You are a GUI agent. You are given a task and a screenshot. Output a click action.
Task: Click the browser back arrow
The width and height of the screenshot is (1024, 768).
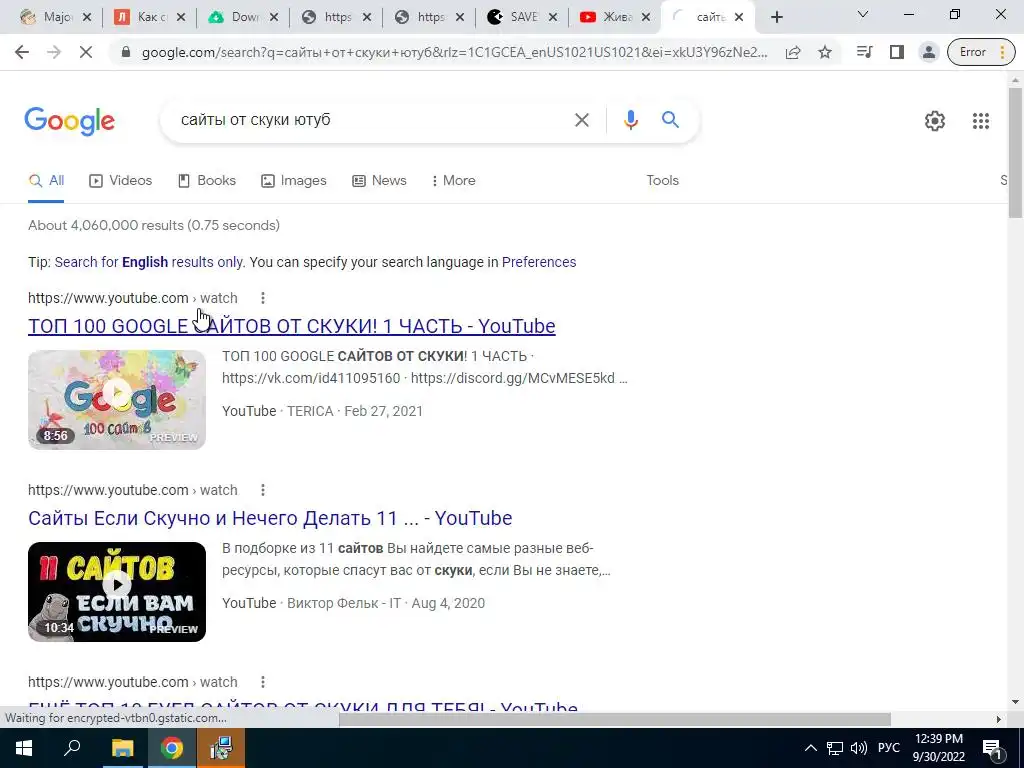point(22,52)
